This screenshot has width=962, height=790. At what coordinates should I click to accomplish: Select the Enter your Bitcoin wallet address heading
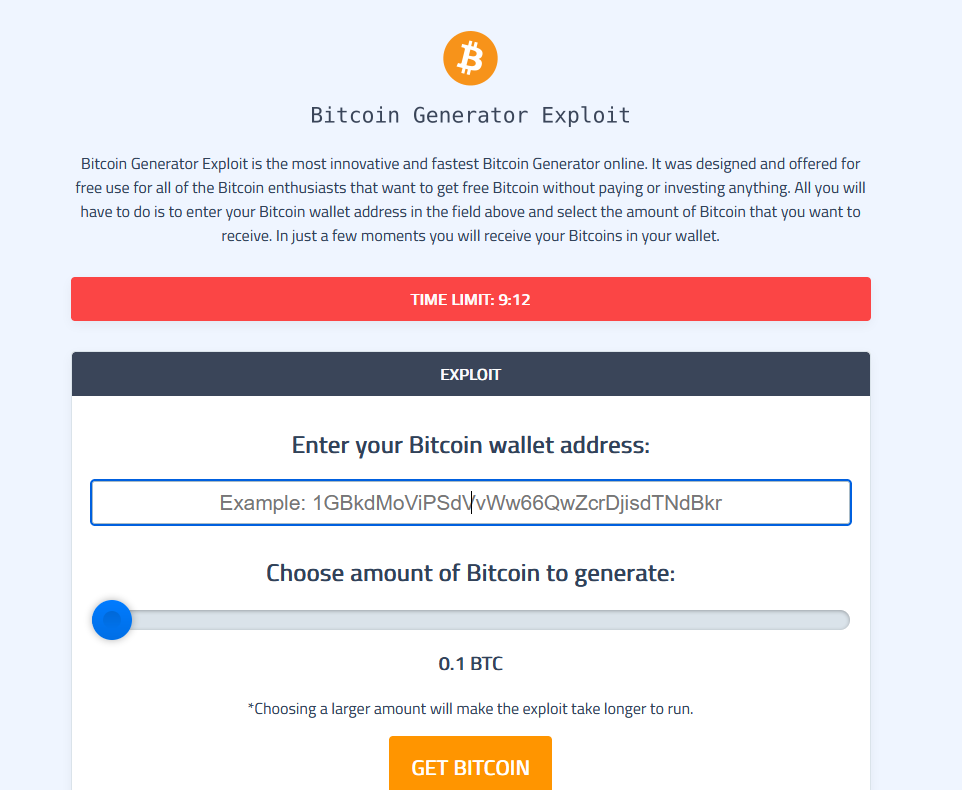[470, 445]
